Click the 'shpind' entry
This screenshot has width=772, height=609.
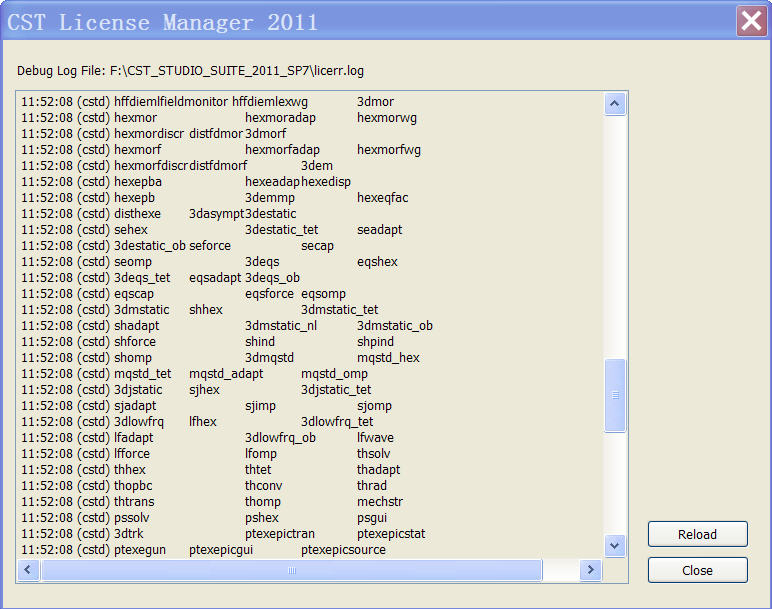point(375,342)
